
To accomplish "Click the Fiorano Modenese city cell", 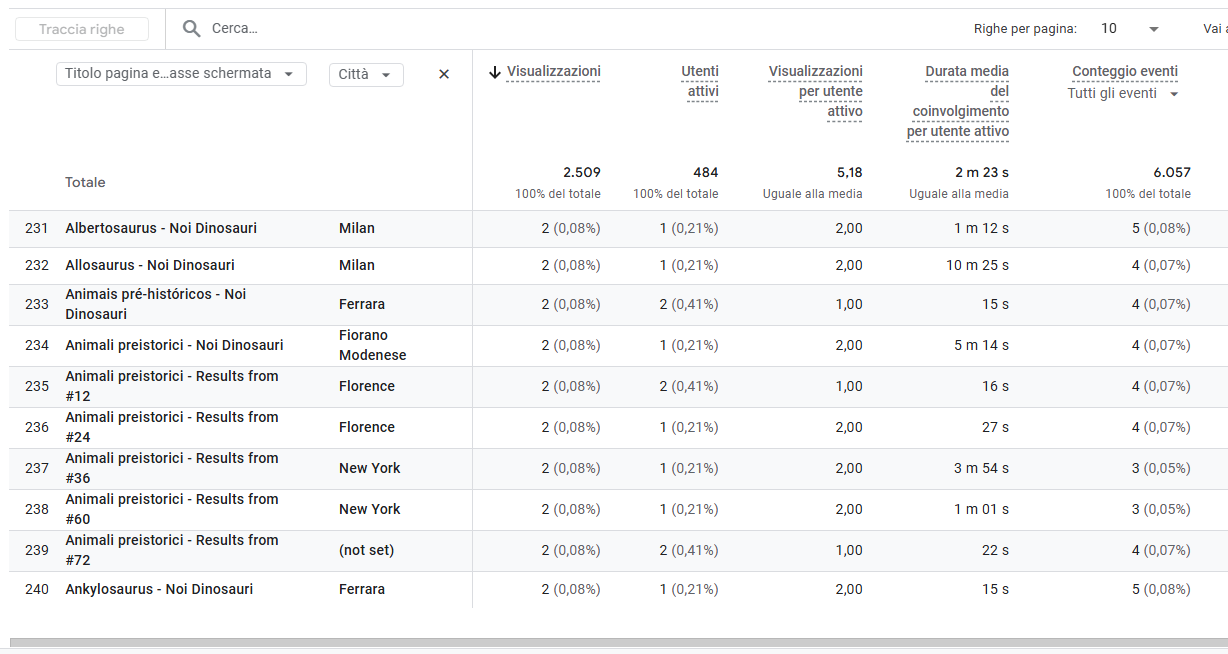I will 373,345.
